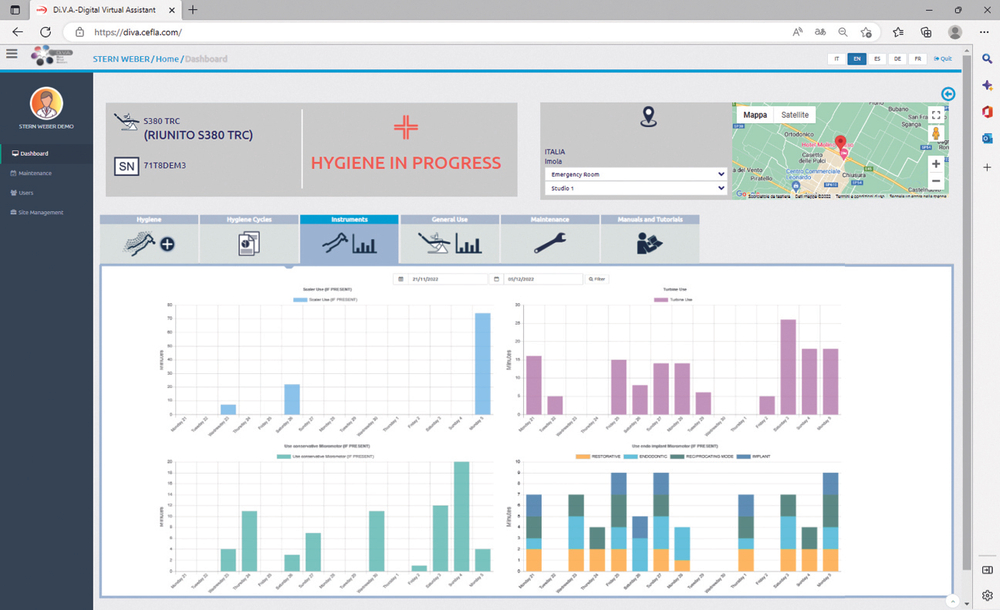
Task: Open Edge sidebar settings gear
Action: (987, 595)
